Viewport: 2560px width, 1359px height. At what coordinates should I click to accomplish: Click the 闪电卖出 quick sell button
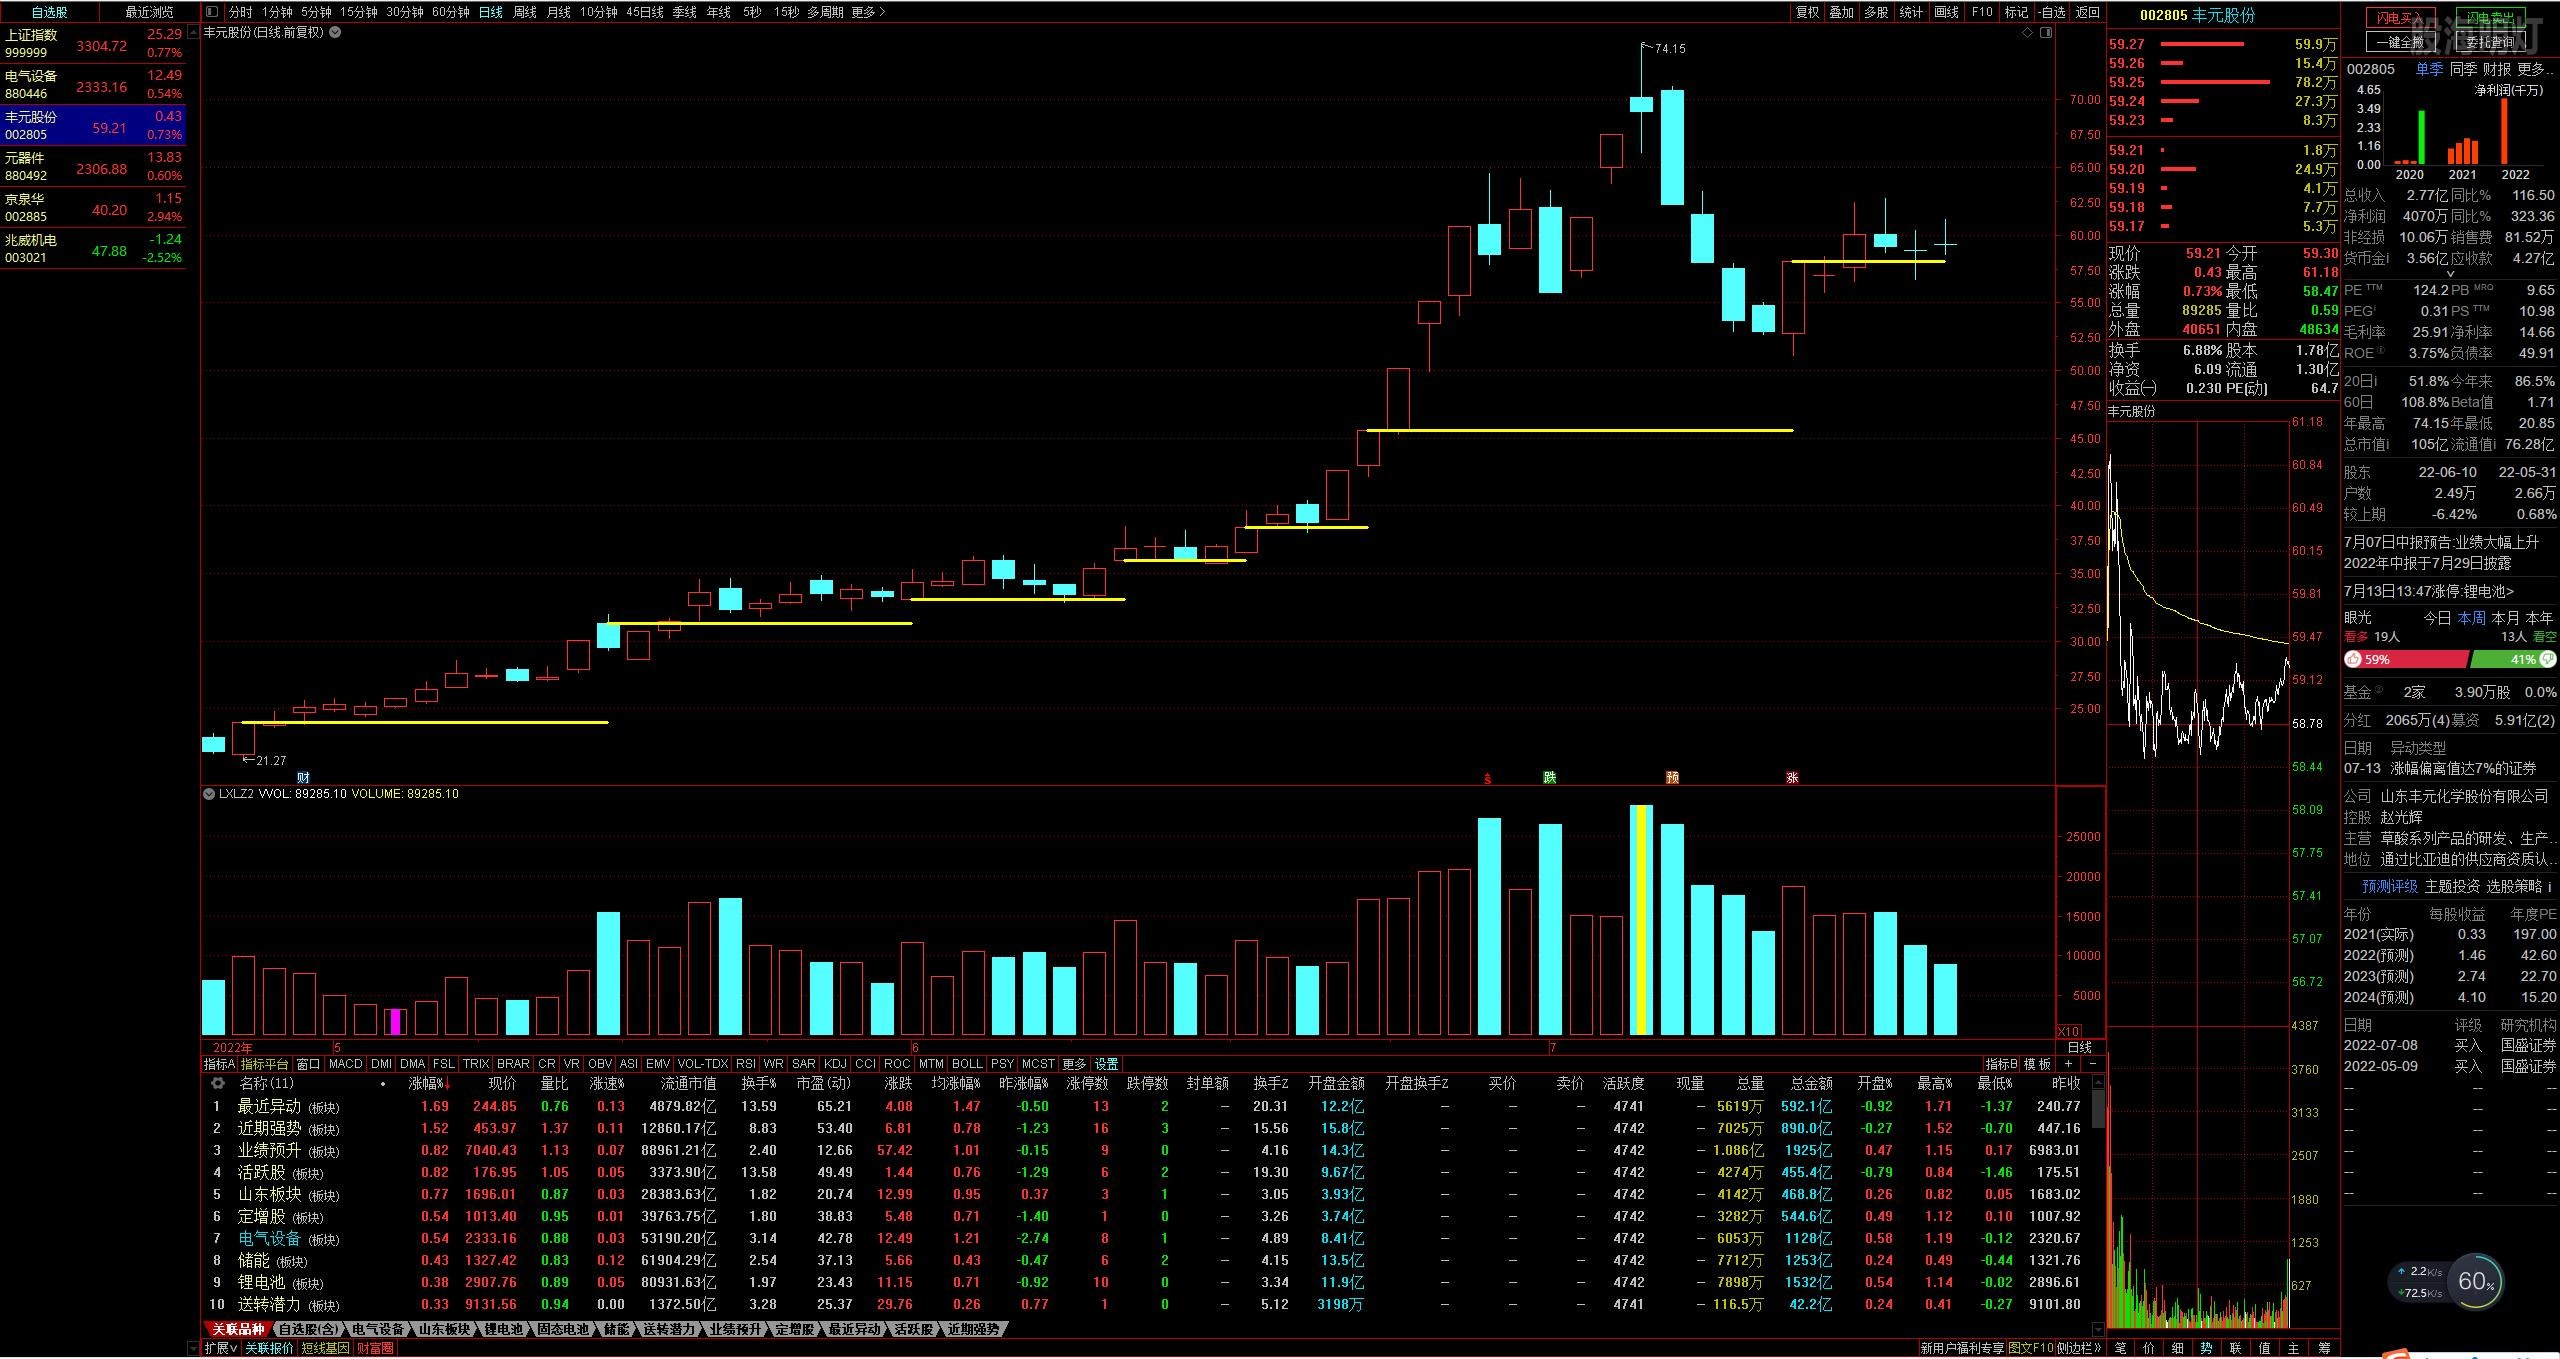pos(2488,18)
